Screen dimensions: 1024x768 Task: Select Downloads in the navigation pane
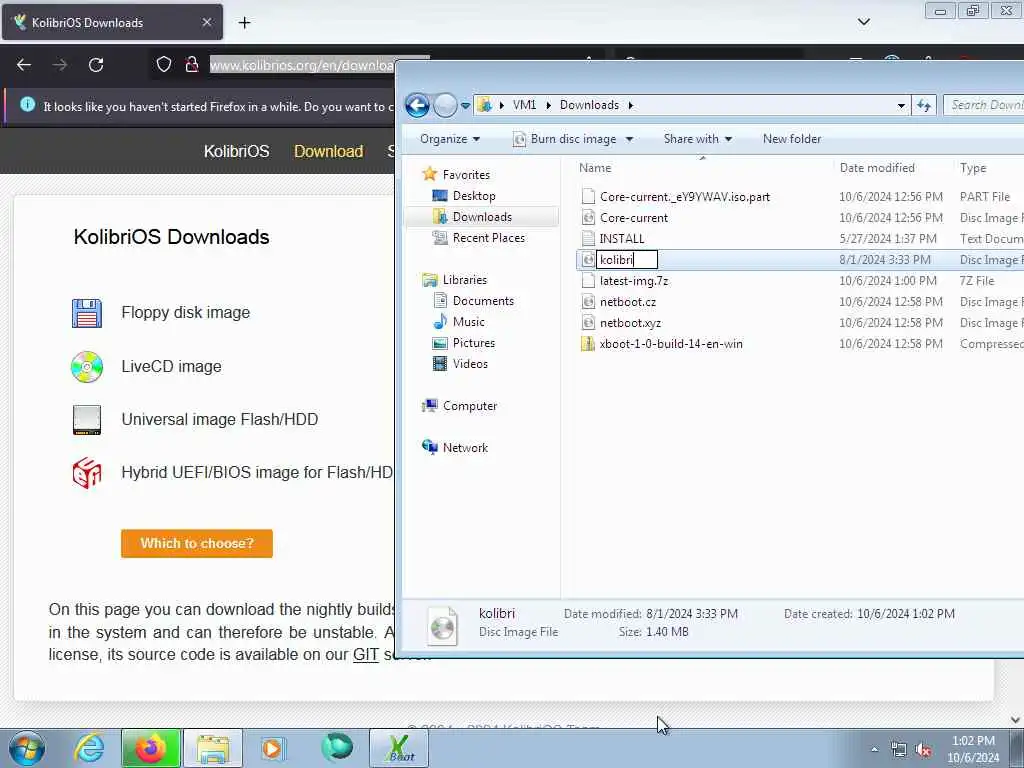click(x=482, y=217)
